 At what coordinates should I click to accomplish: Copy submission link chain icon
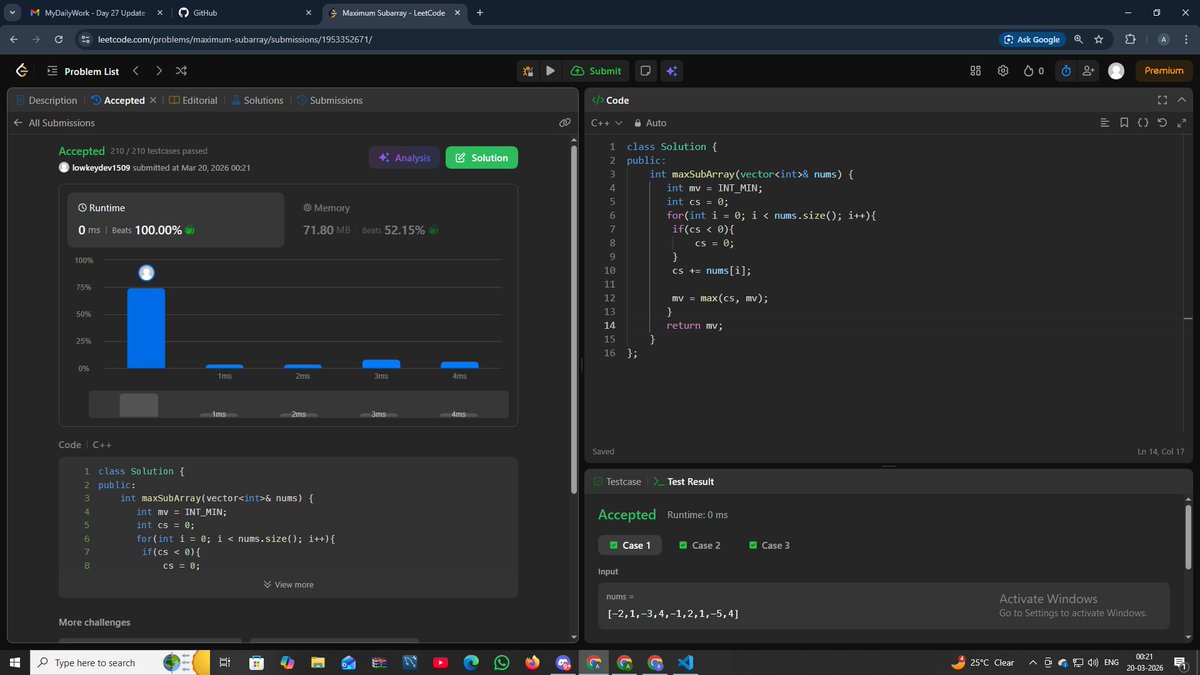coord(565,122)
